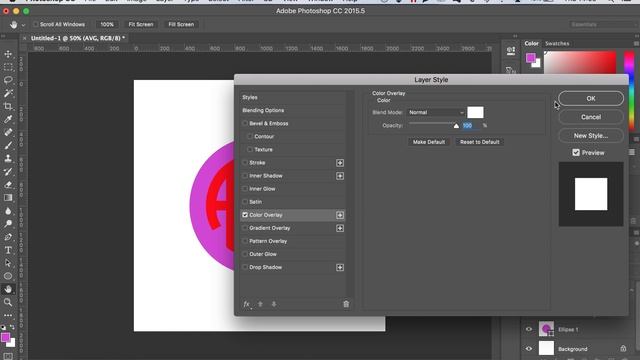Hide the Ellipse 1 layer
The width and height of the screenshot is (640, 360).
(529, 329)
